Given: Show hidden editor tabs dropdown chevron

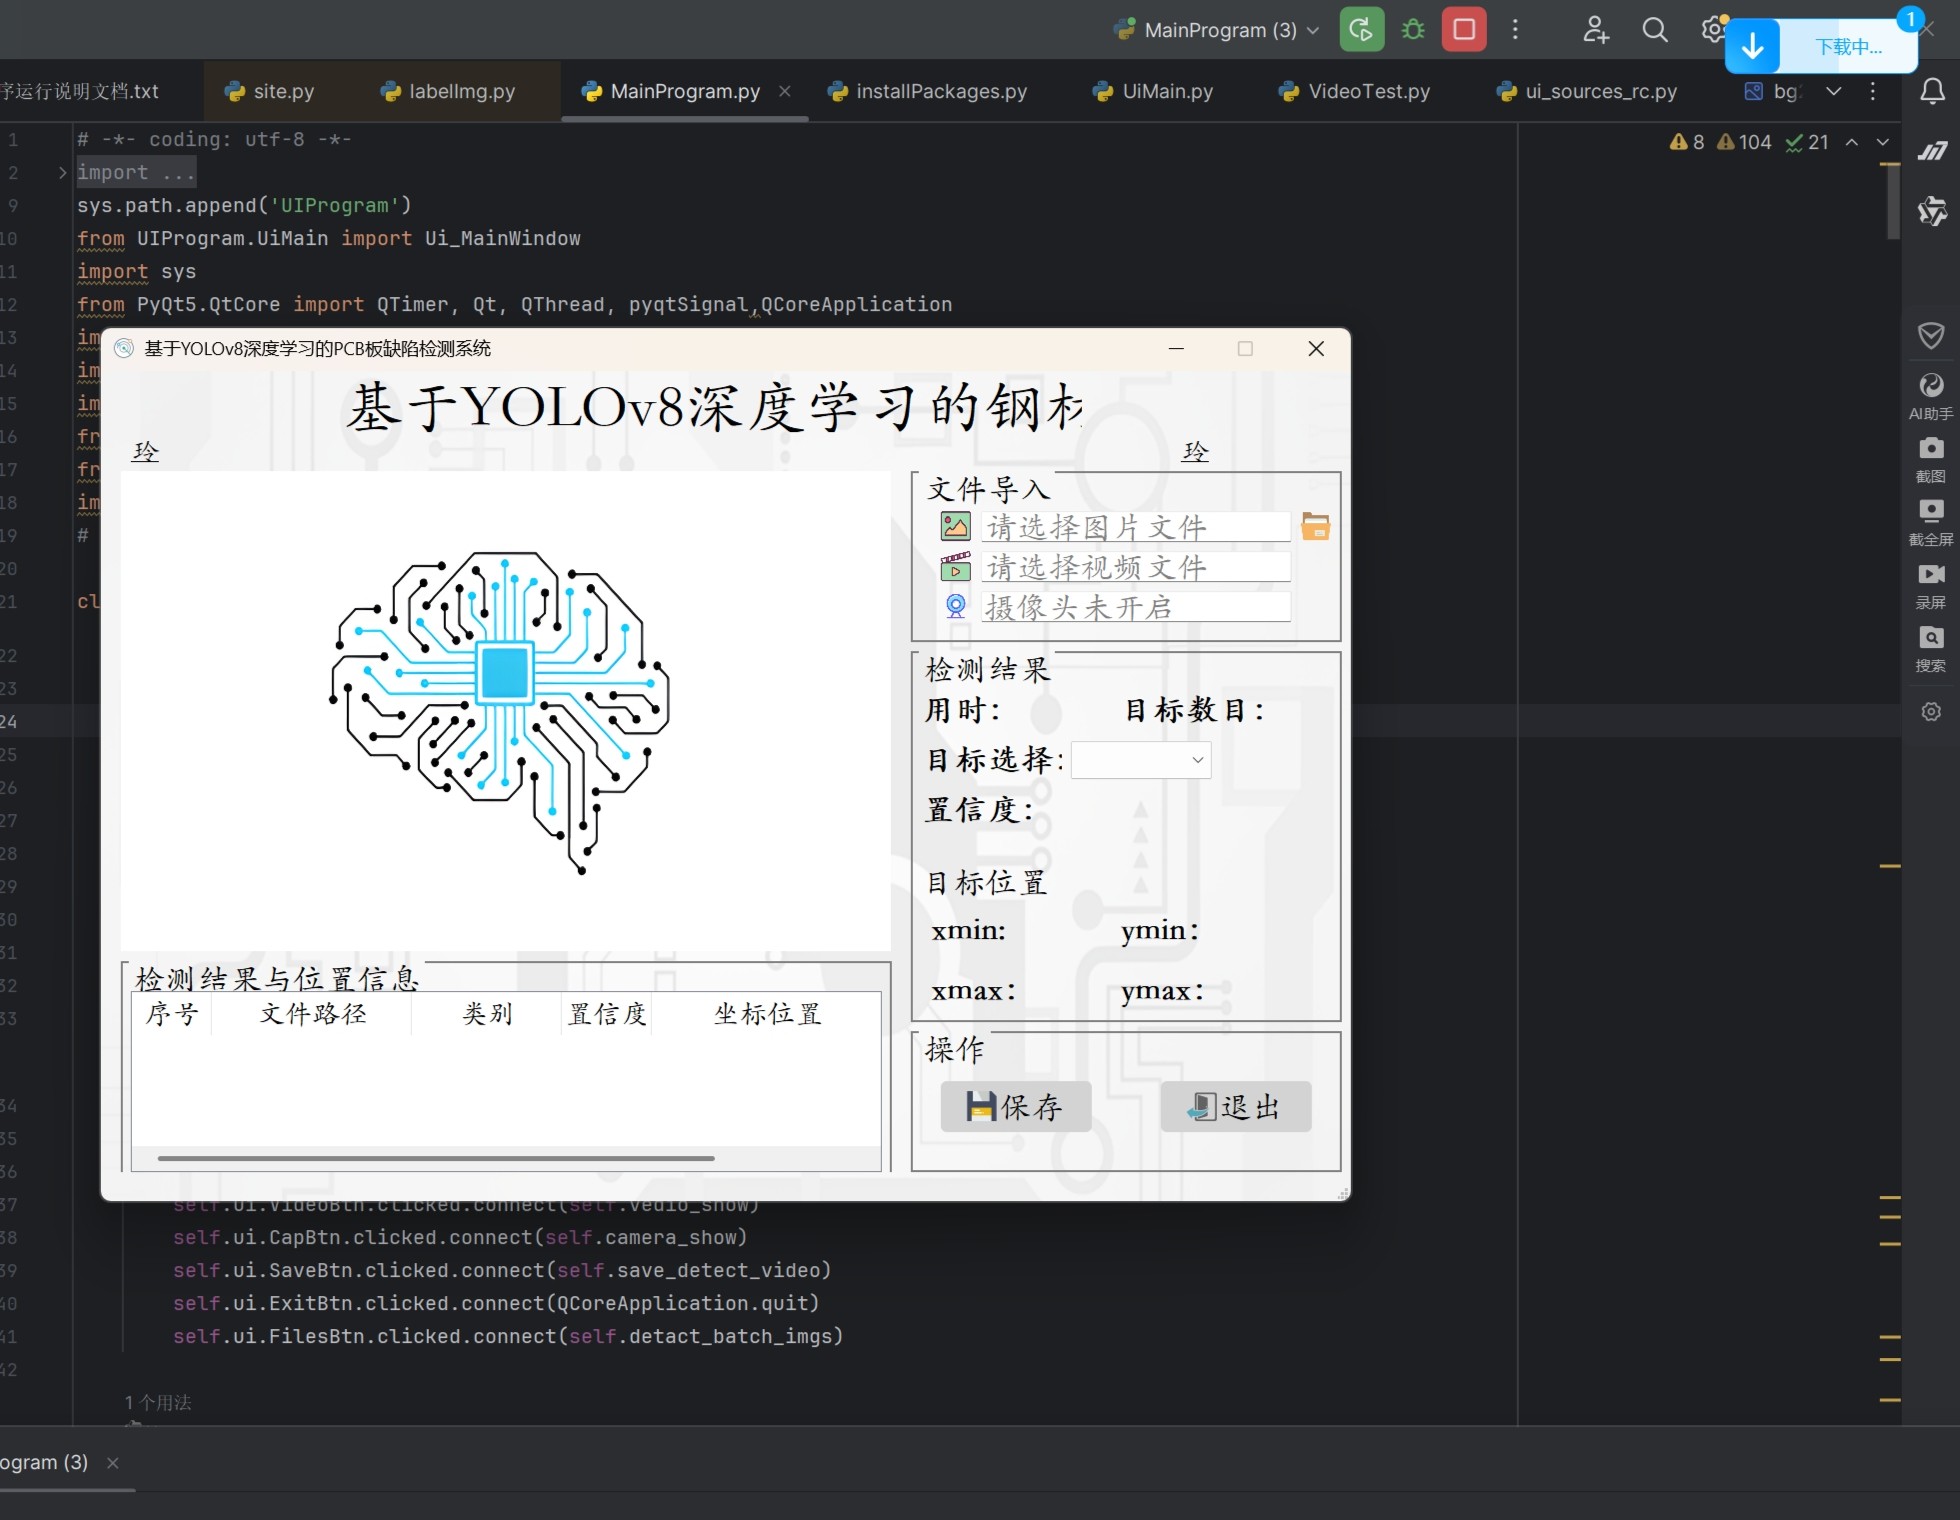Looking at the screenshot, I should (1833, 91).
